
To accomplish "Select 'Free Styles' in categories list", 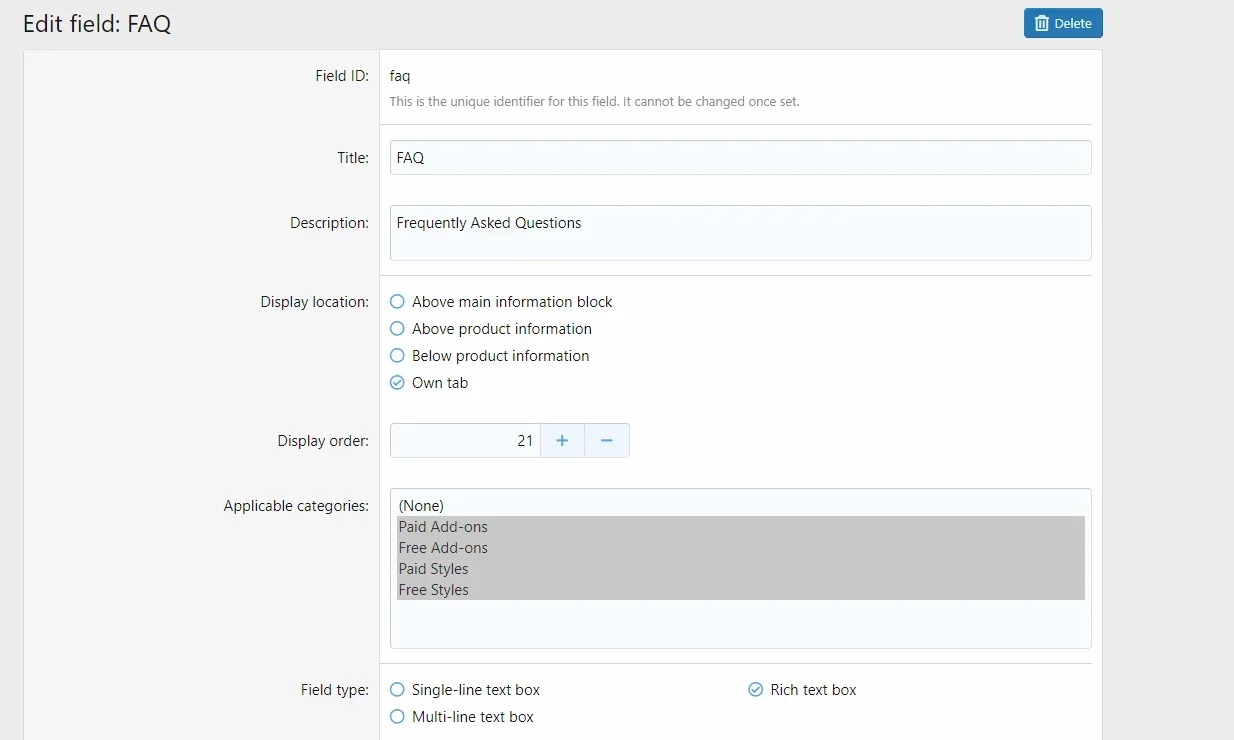I will click(740, 590).
